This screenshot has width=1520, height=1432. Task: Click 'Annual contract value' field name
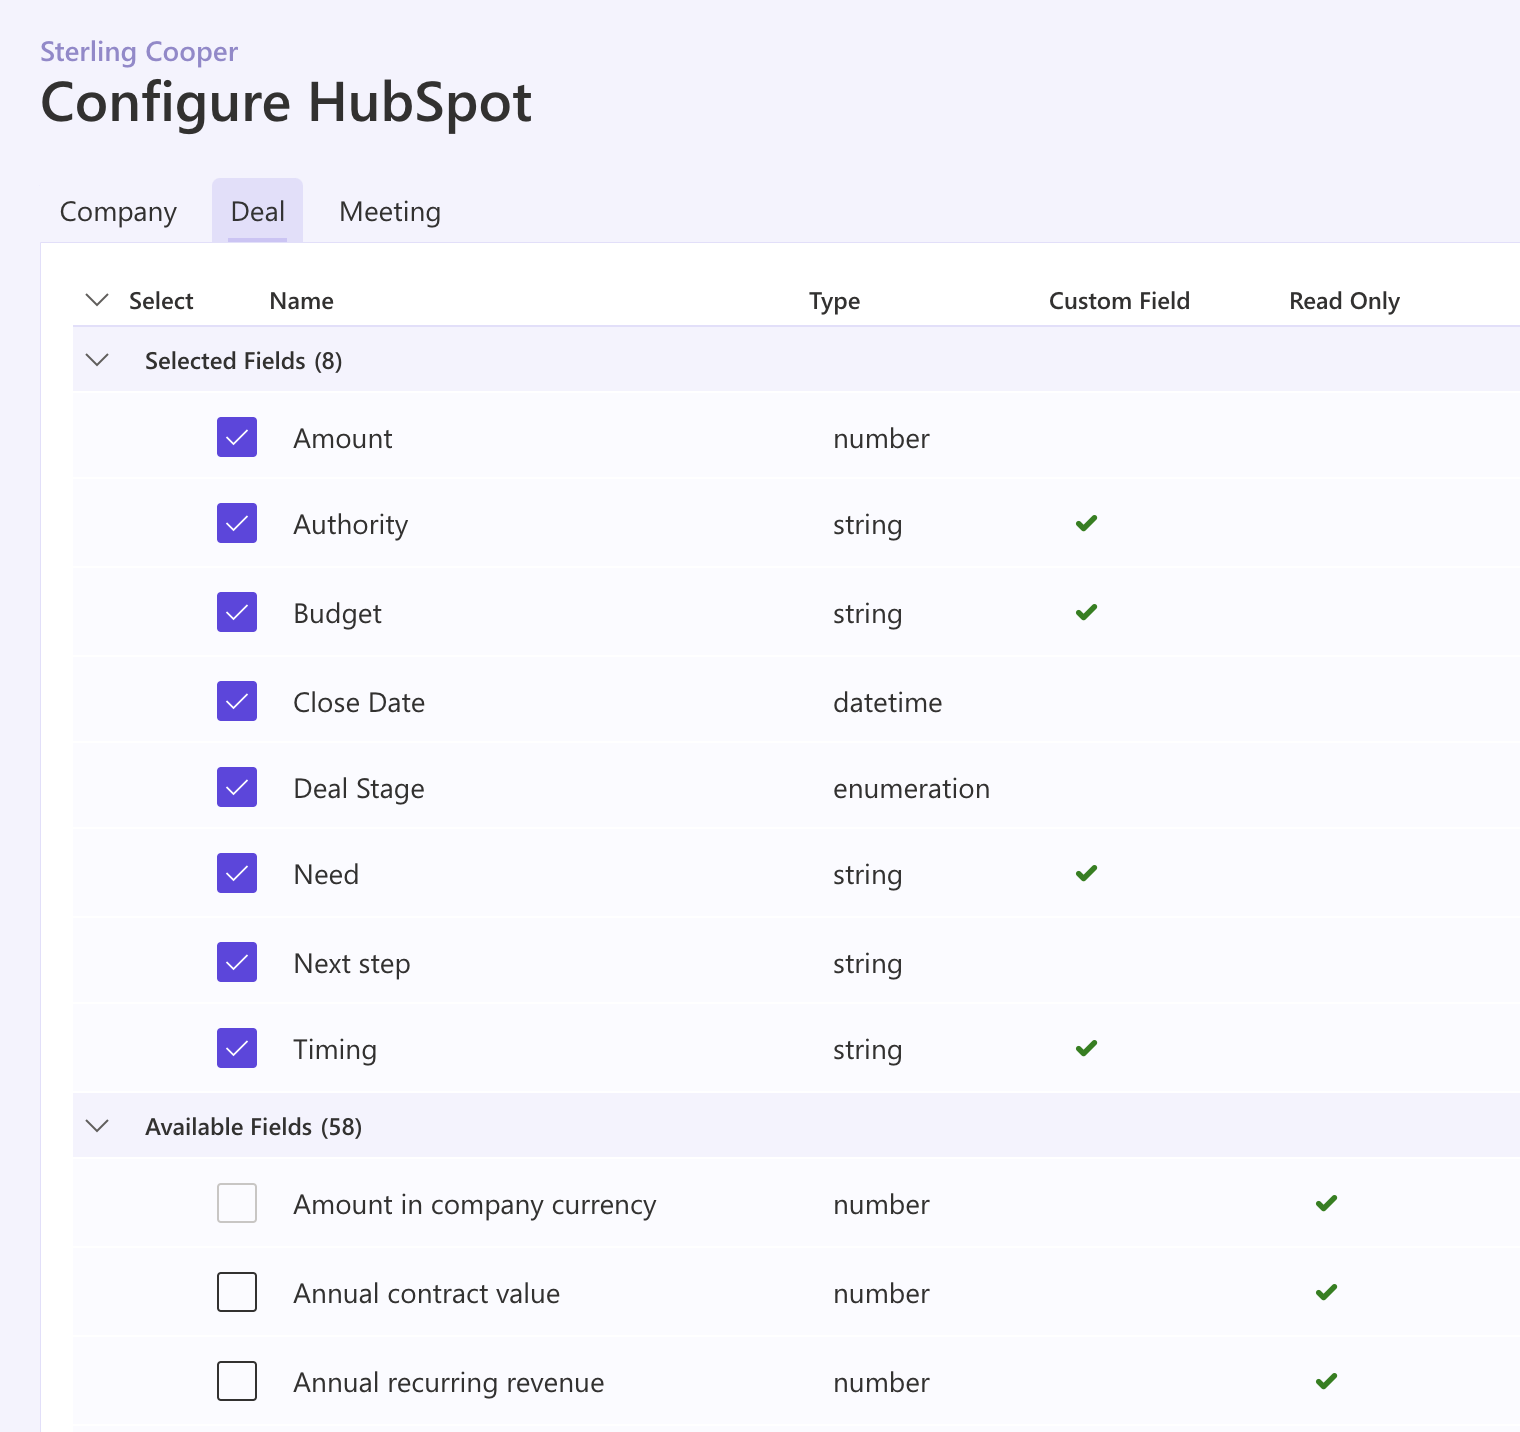(x=427, y=1293)
